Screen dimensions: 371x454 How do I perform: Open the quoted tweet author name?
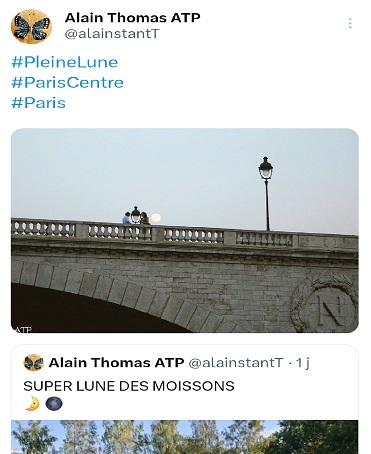pyautogui.click(x=116, y=363)
